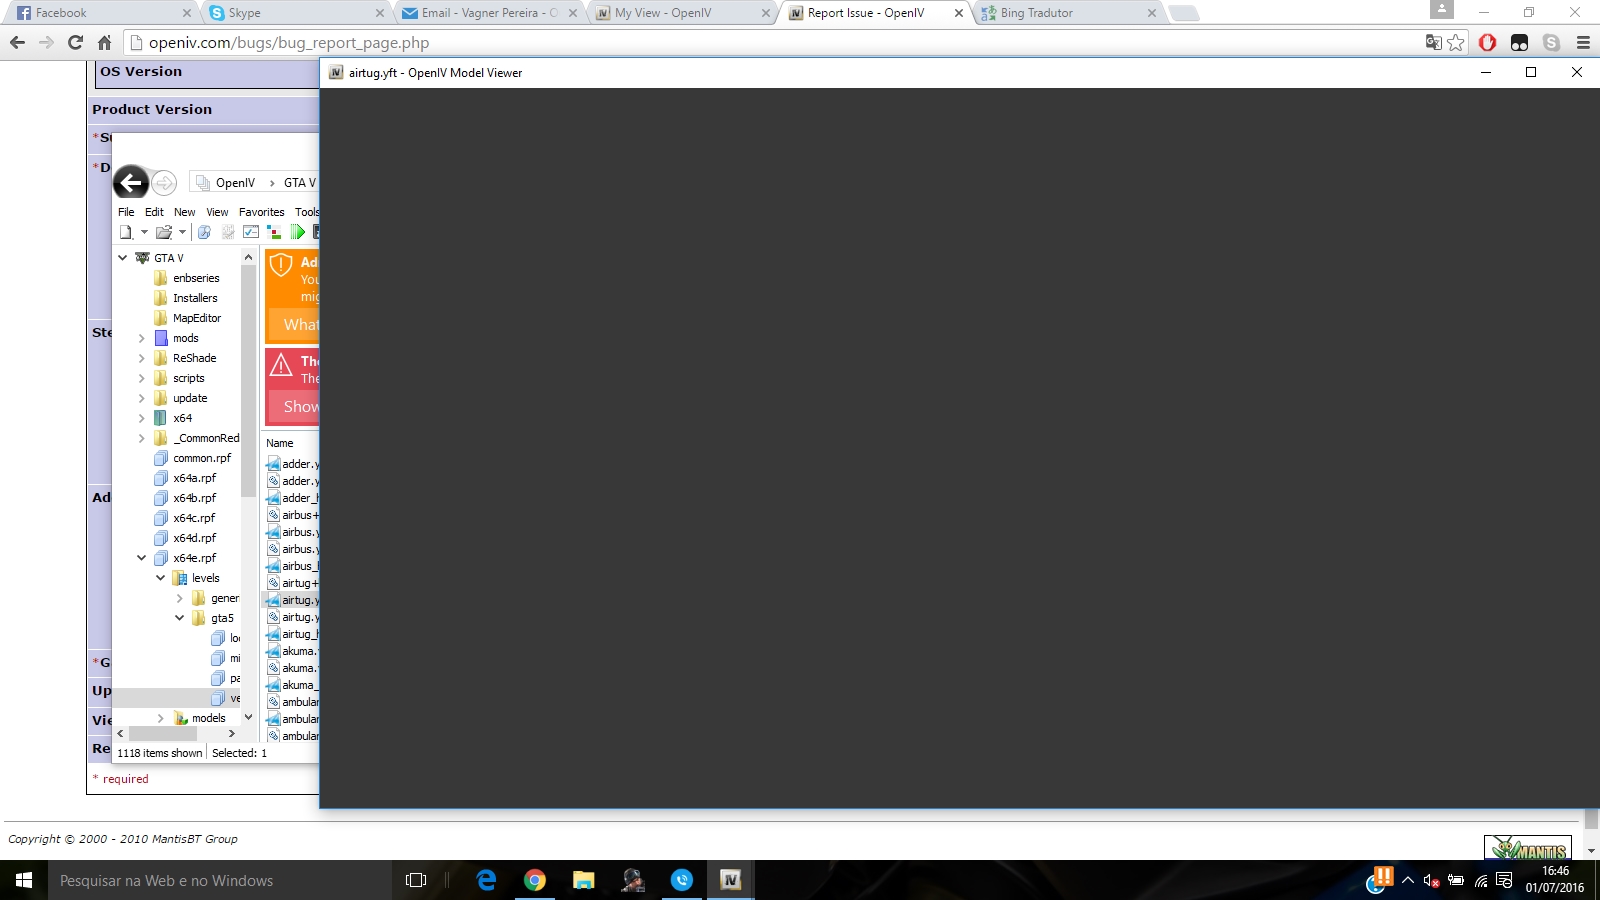Open OpenIV from the Windows taskbar
1600x900 pixels.
[730, 880]
